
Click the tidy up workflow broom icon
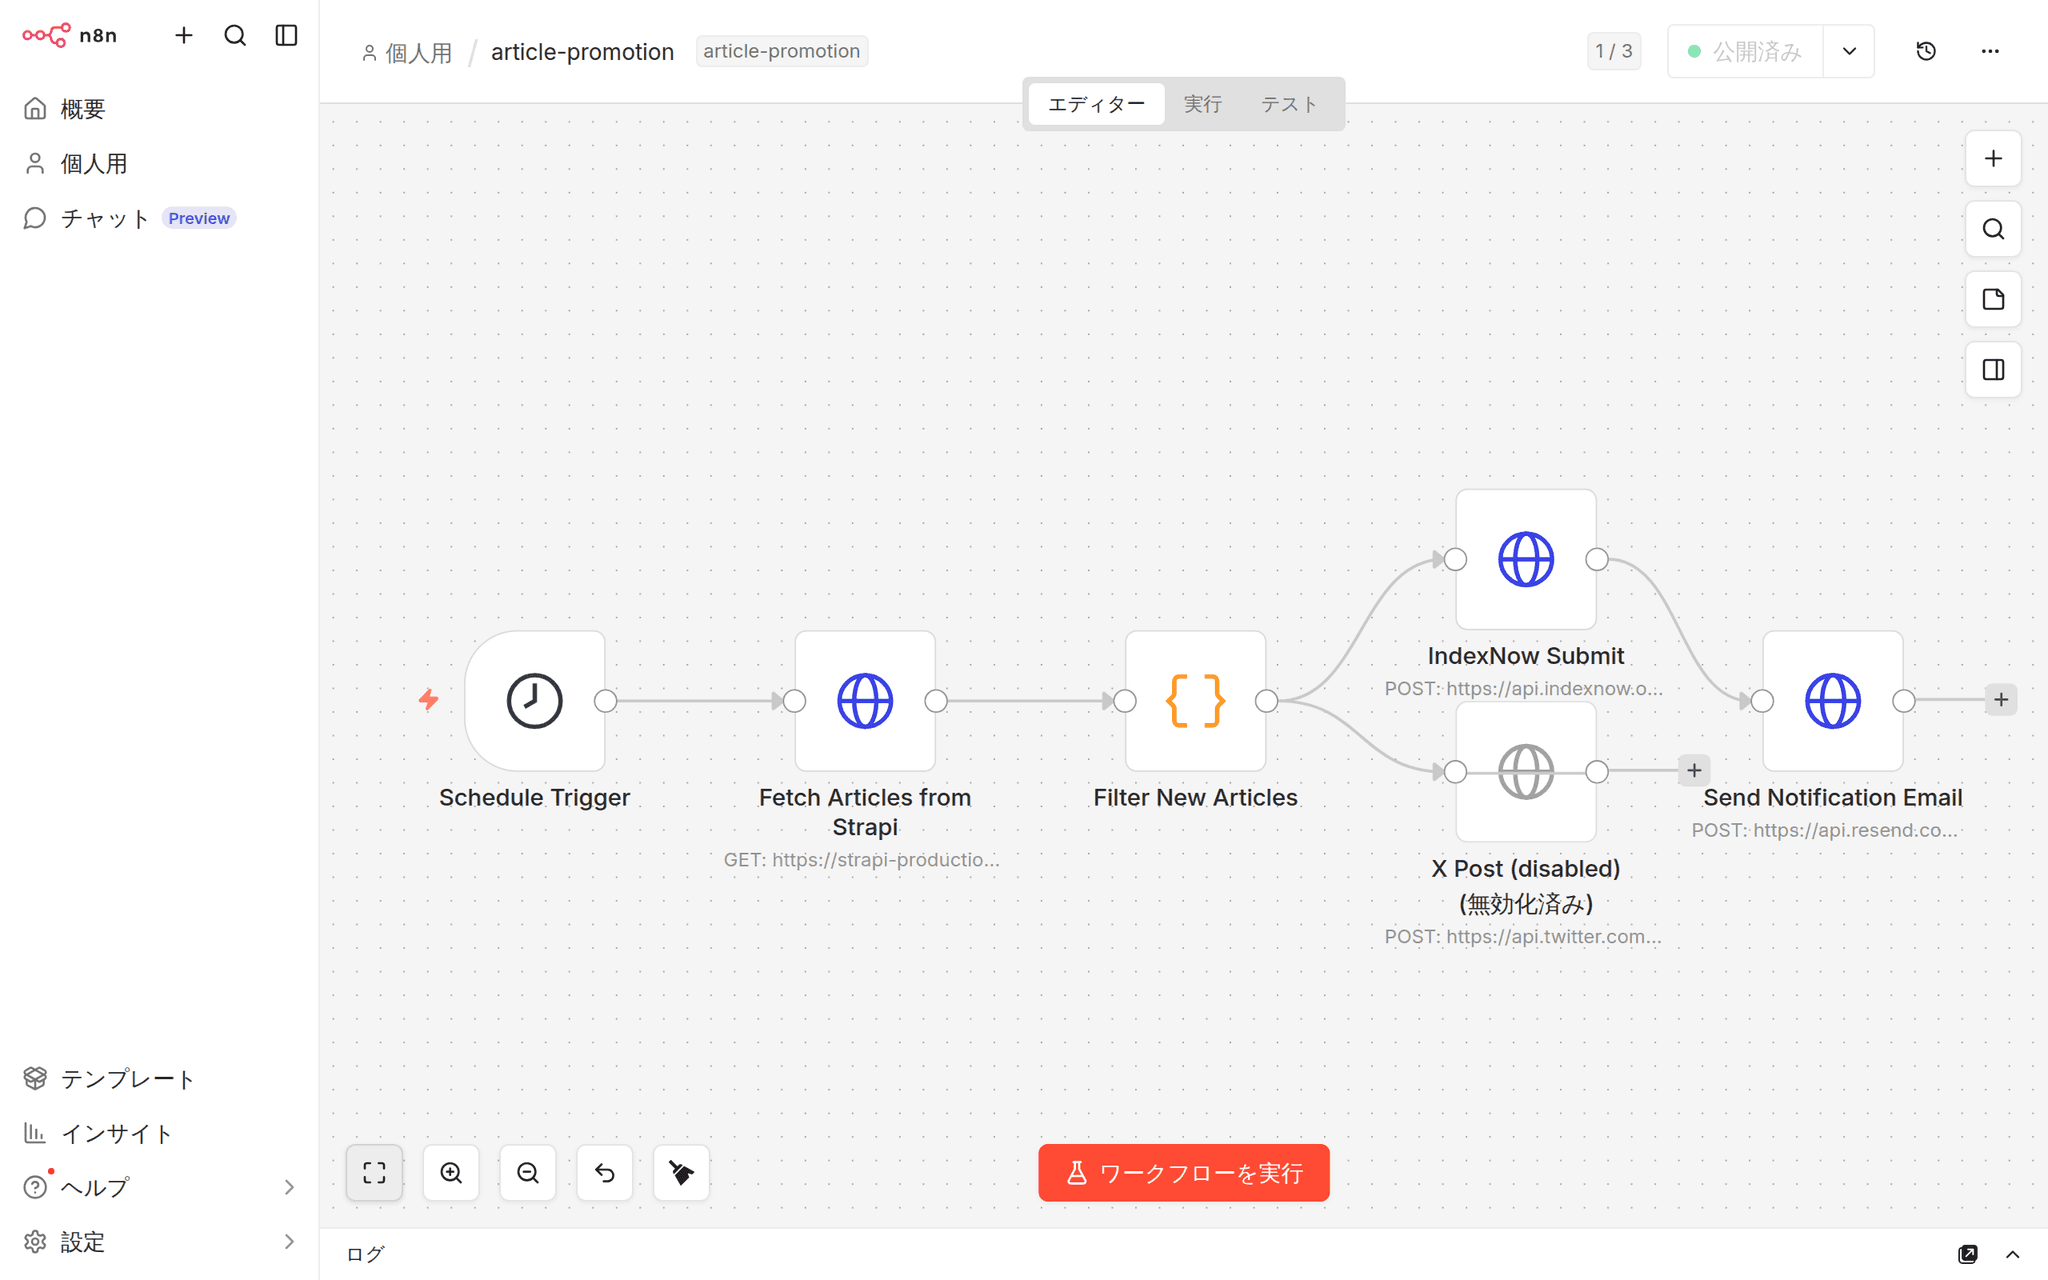(681, 1173)
